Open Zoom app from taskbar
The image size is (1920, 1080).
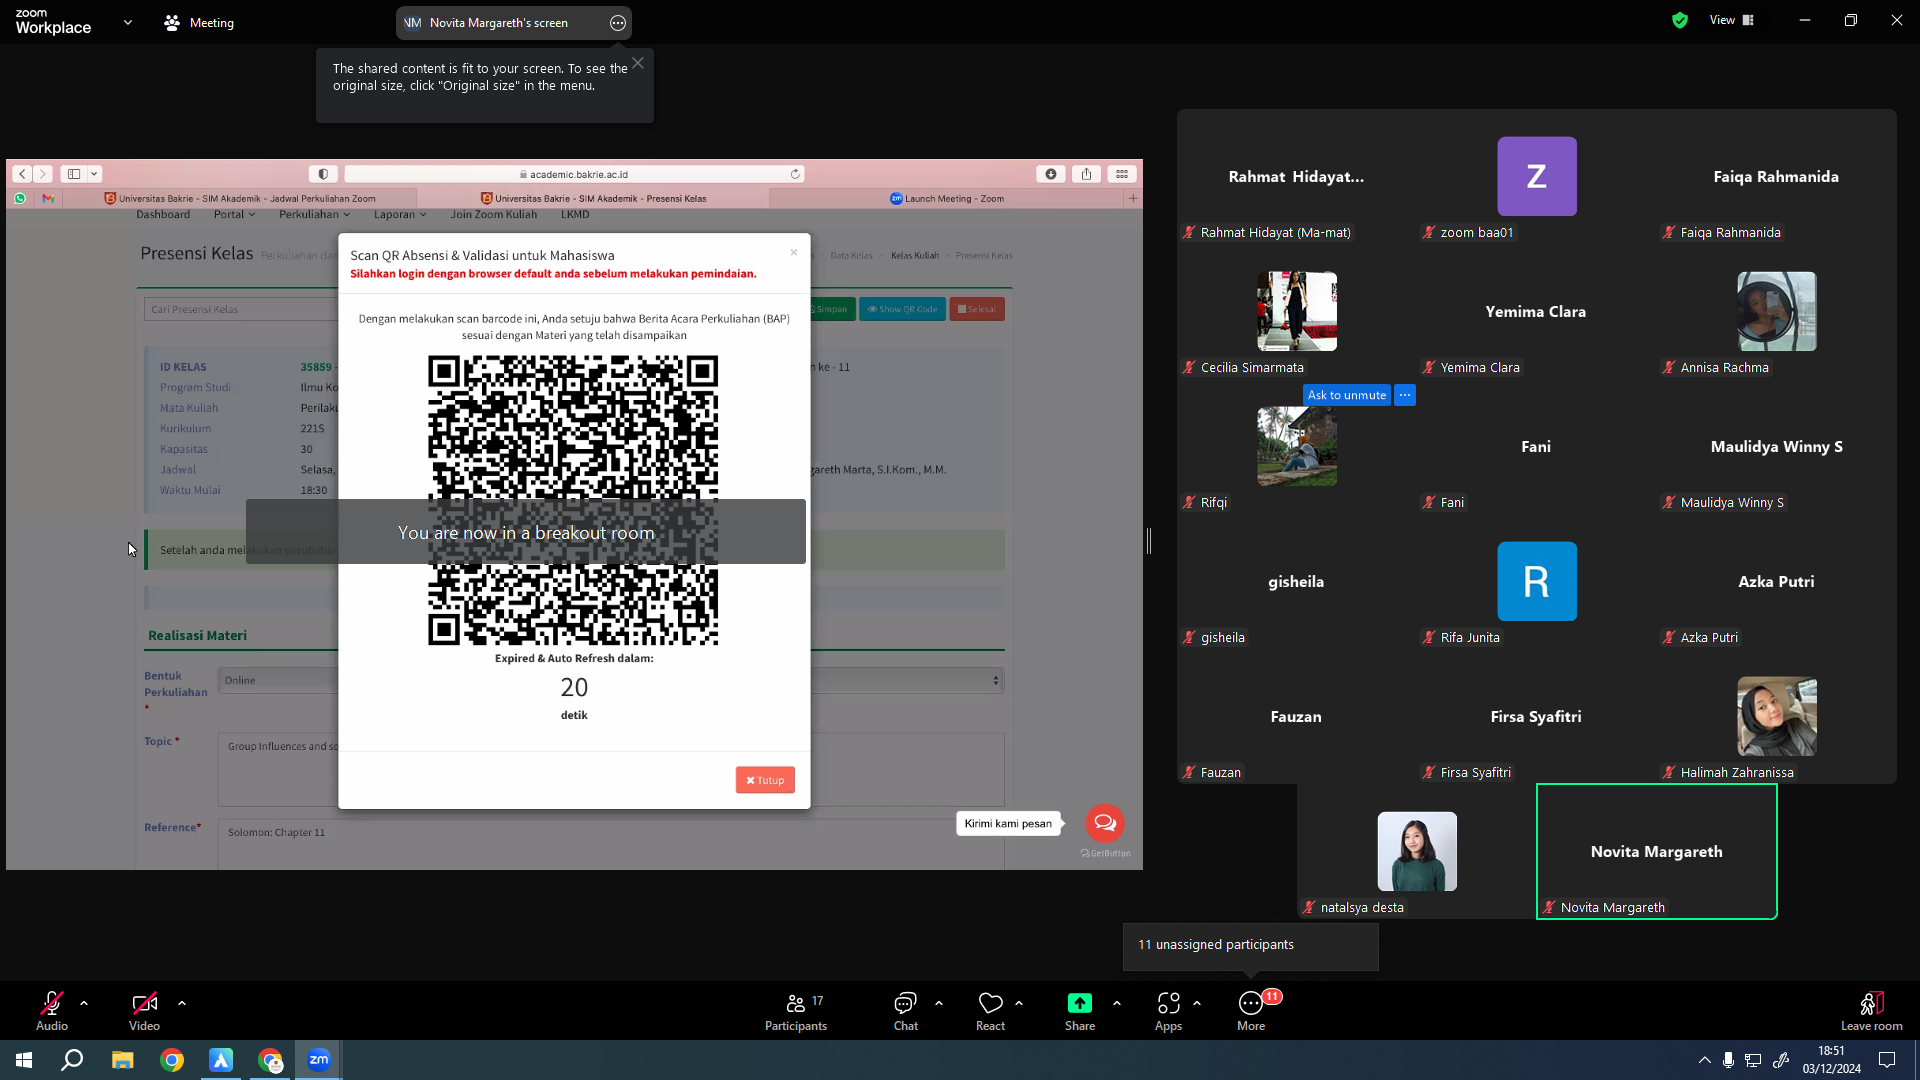tap(319, 1060)
